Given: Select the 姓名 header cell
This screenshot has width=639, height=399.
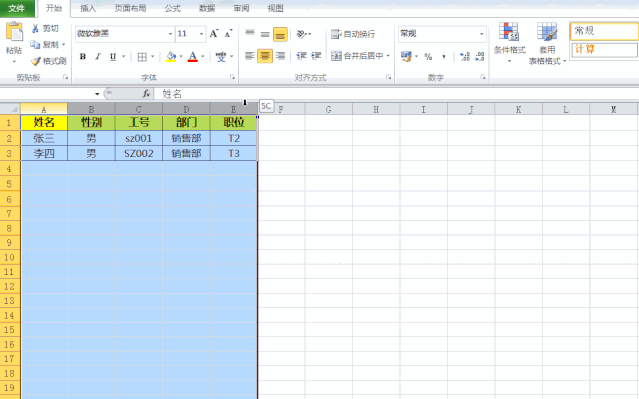Looking at the screenshot, I should 44,122.
